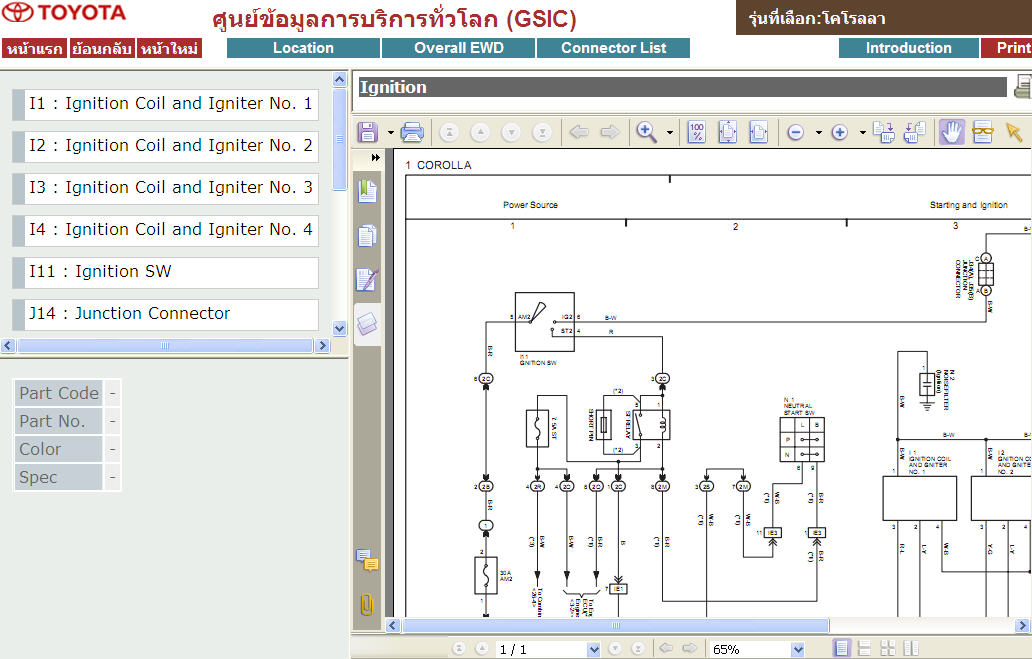Click the หน้าใหม่ new page button
Viewport: 1032px width, 659px height.
(169, 49)
